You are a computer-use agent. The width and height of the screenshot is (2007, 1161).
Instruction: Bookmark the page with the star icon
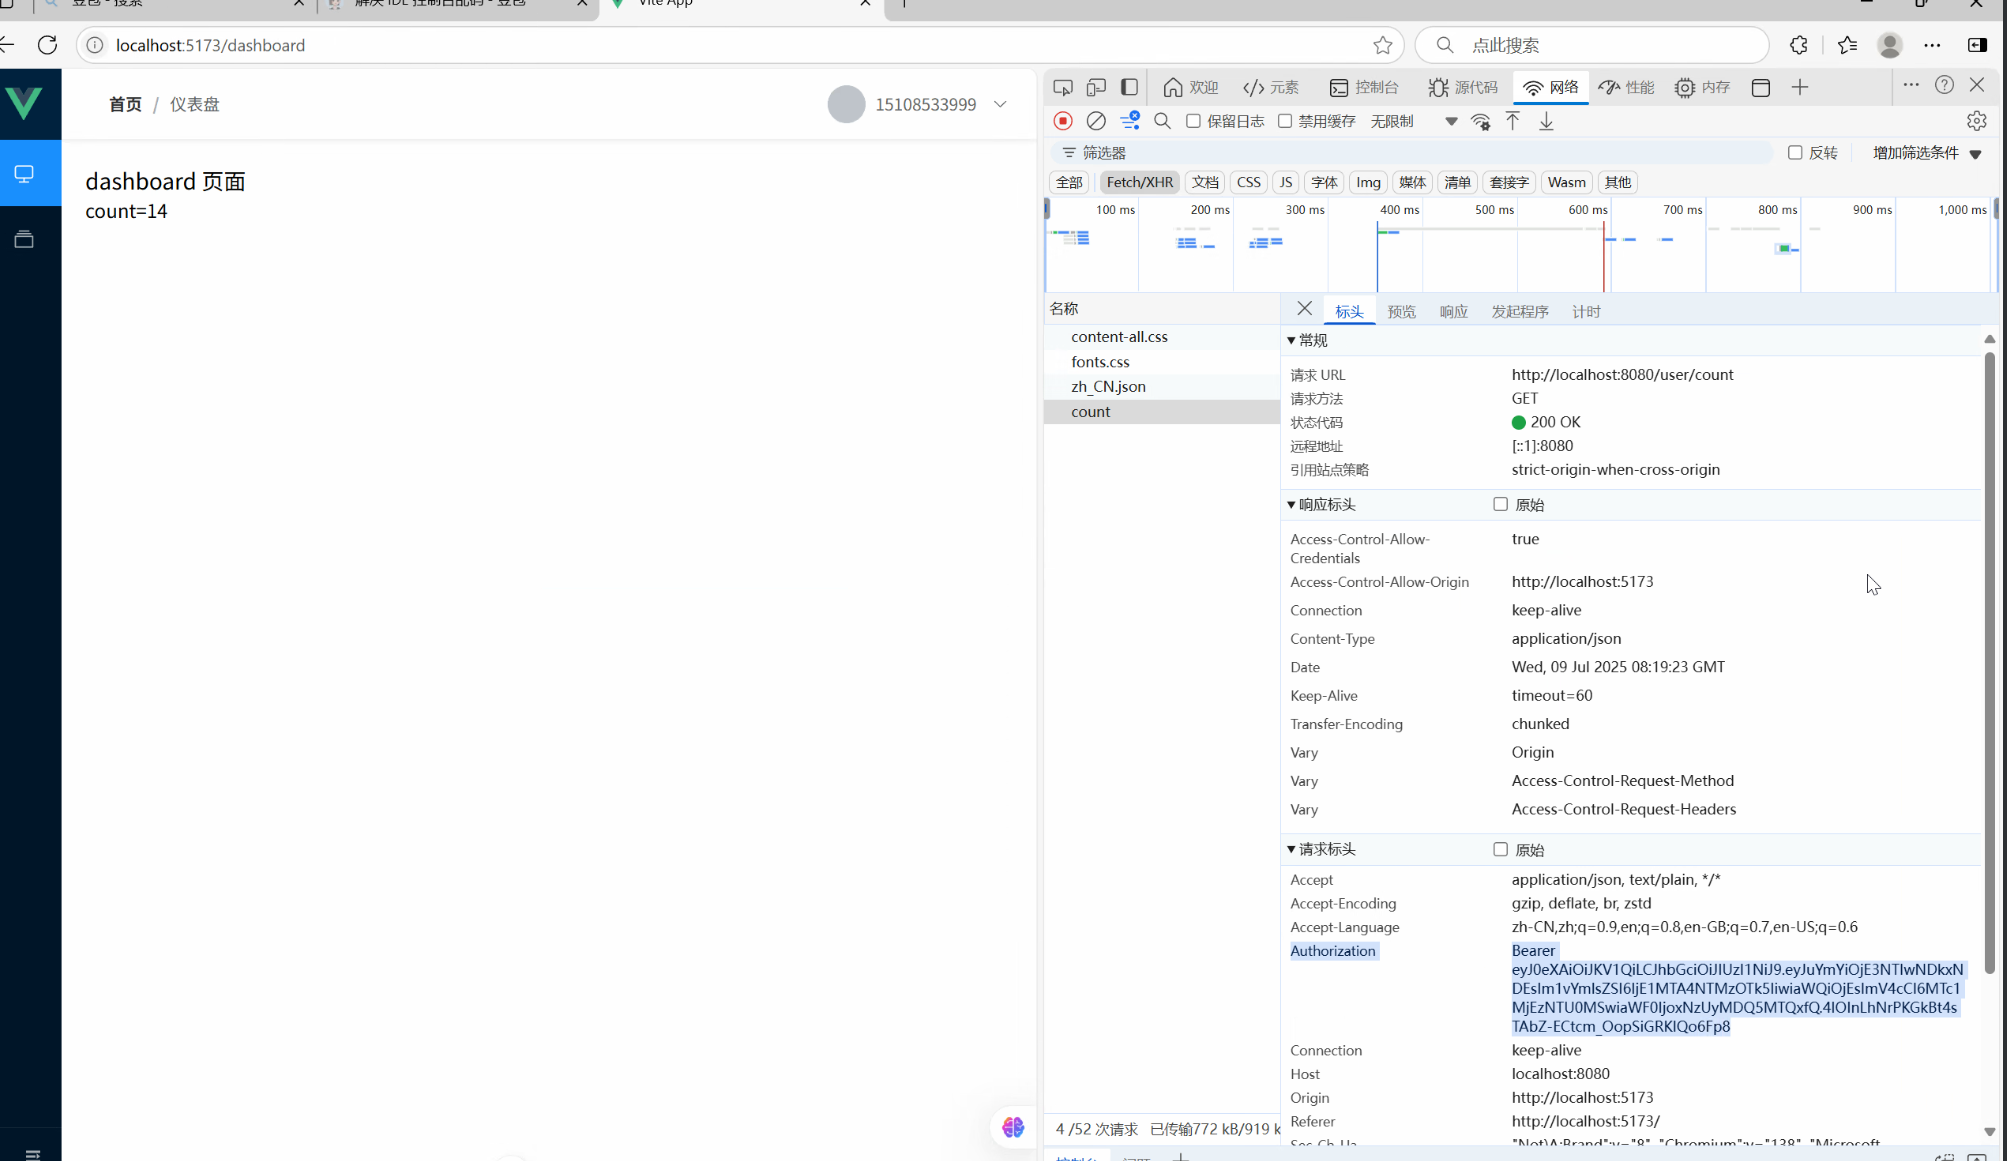click(1382, 45)
